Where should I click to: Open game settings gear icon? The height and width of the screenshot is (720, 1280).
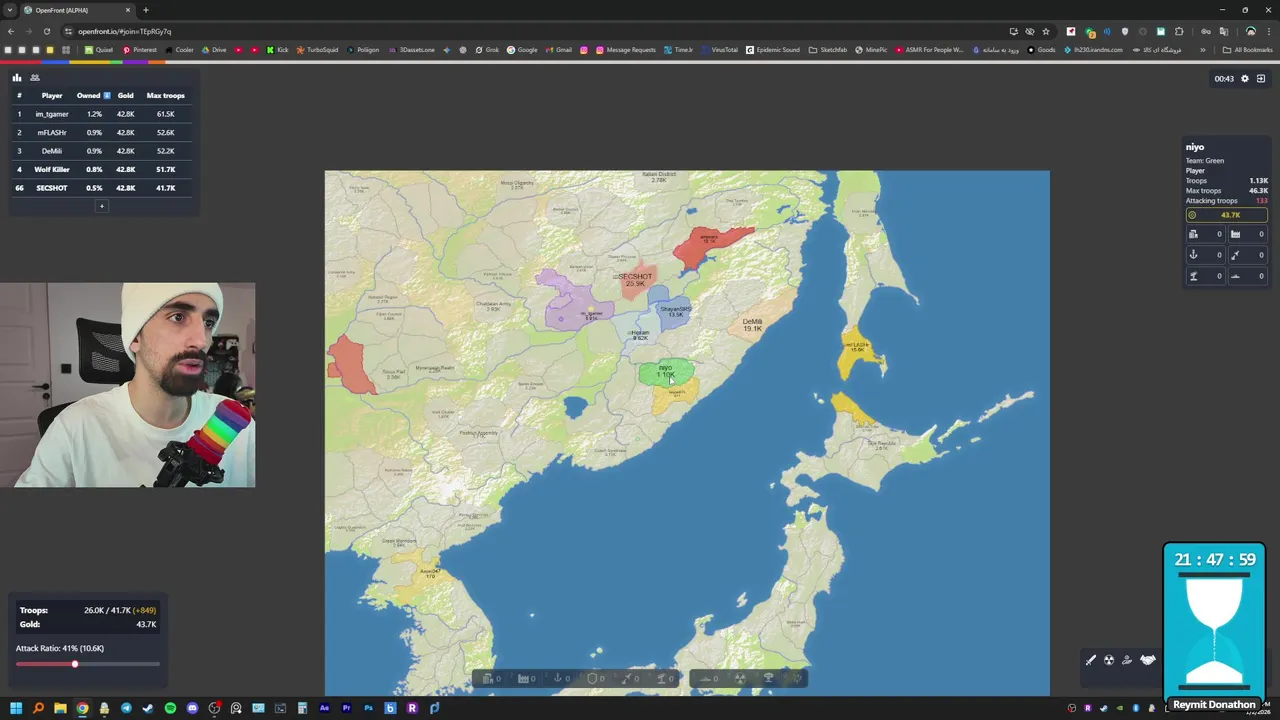coord(1245,79)
